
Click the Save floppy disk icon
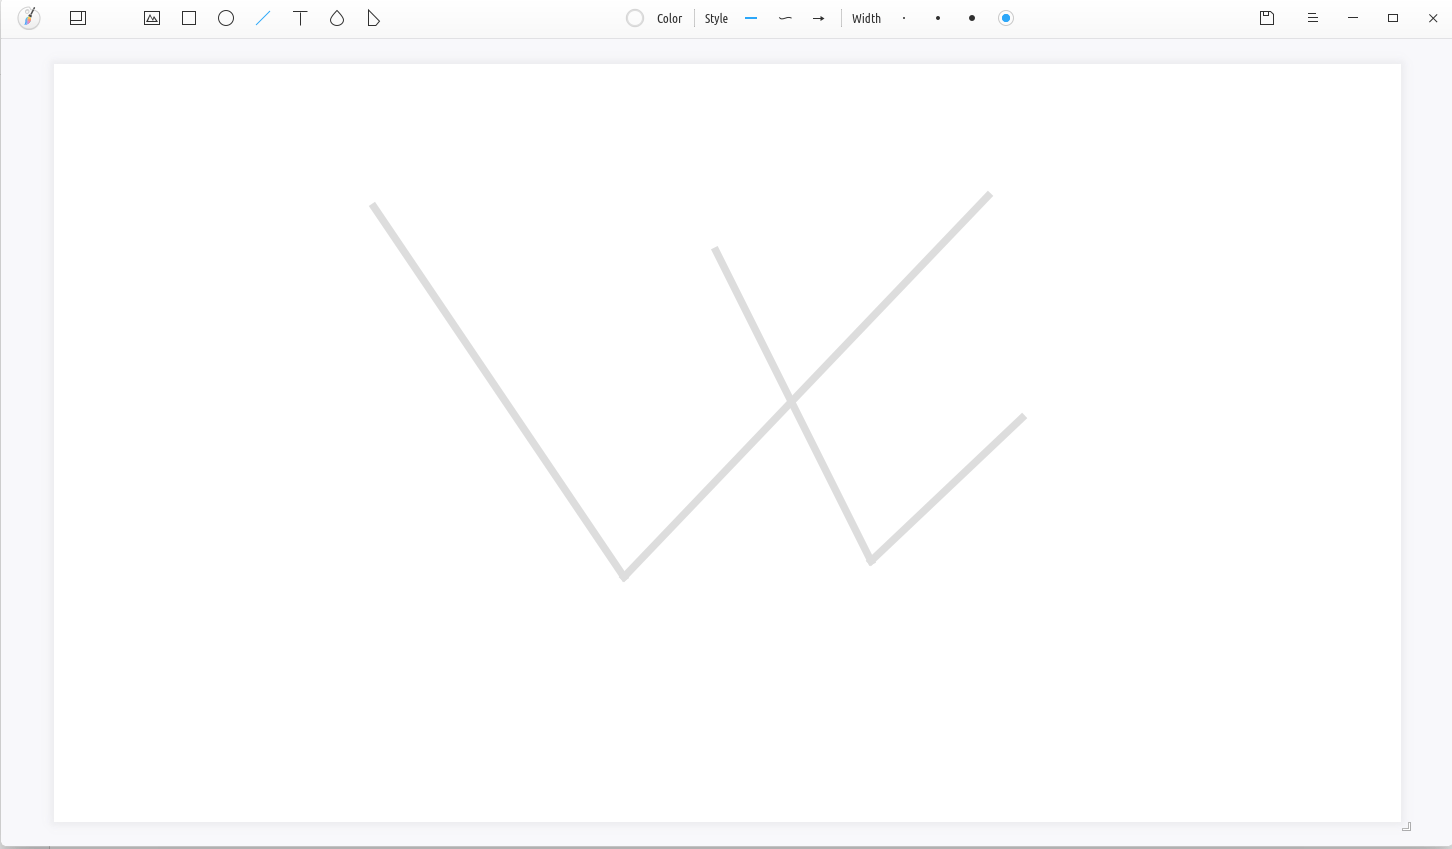(x=1267, y=18)
